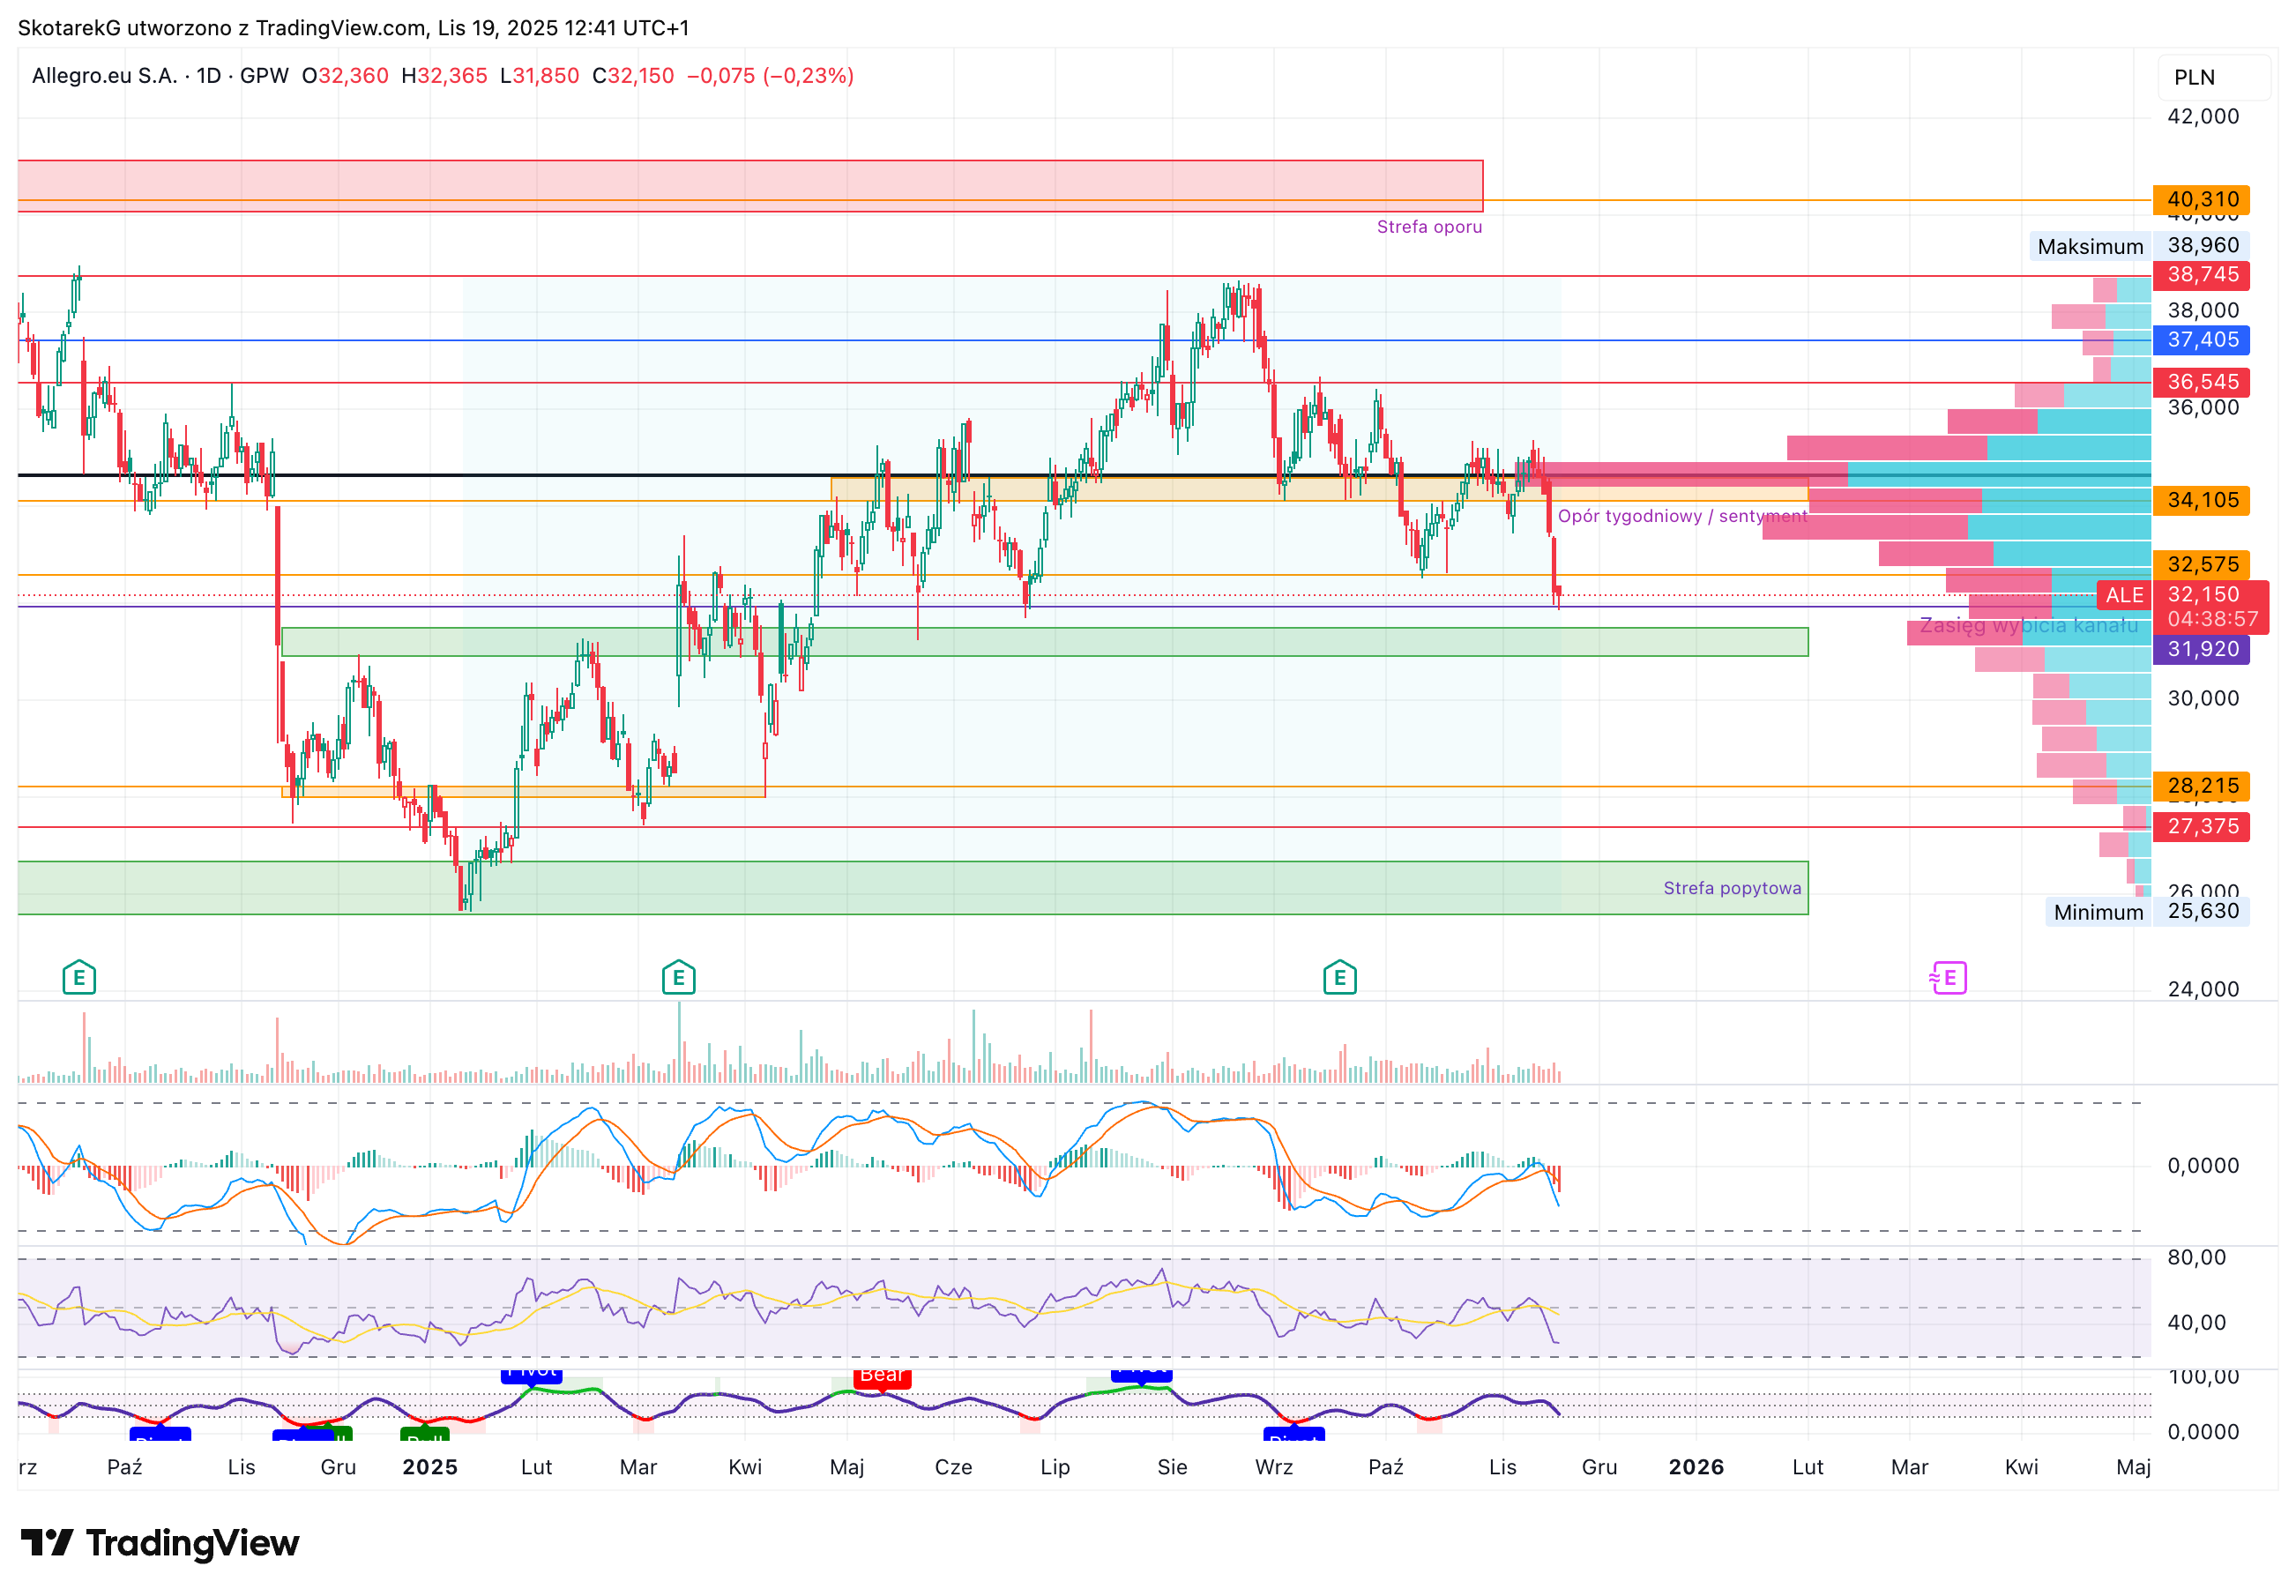Click the H32,365 high value

[444, 76]
